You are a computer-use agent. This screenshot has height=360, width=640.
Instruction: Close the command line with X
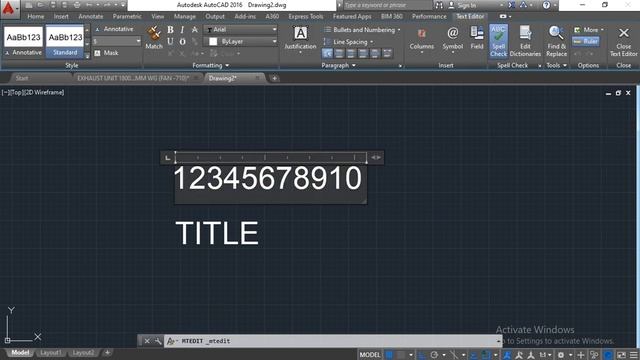pos(147,341)
